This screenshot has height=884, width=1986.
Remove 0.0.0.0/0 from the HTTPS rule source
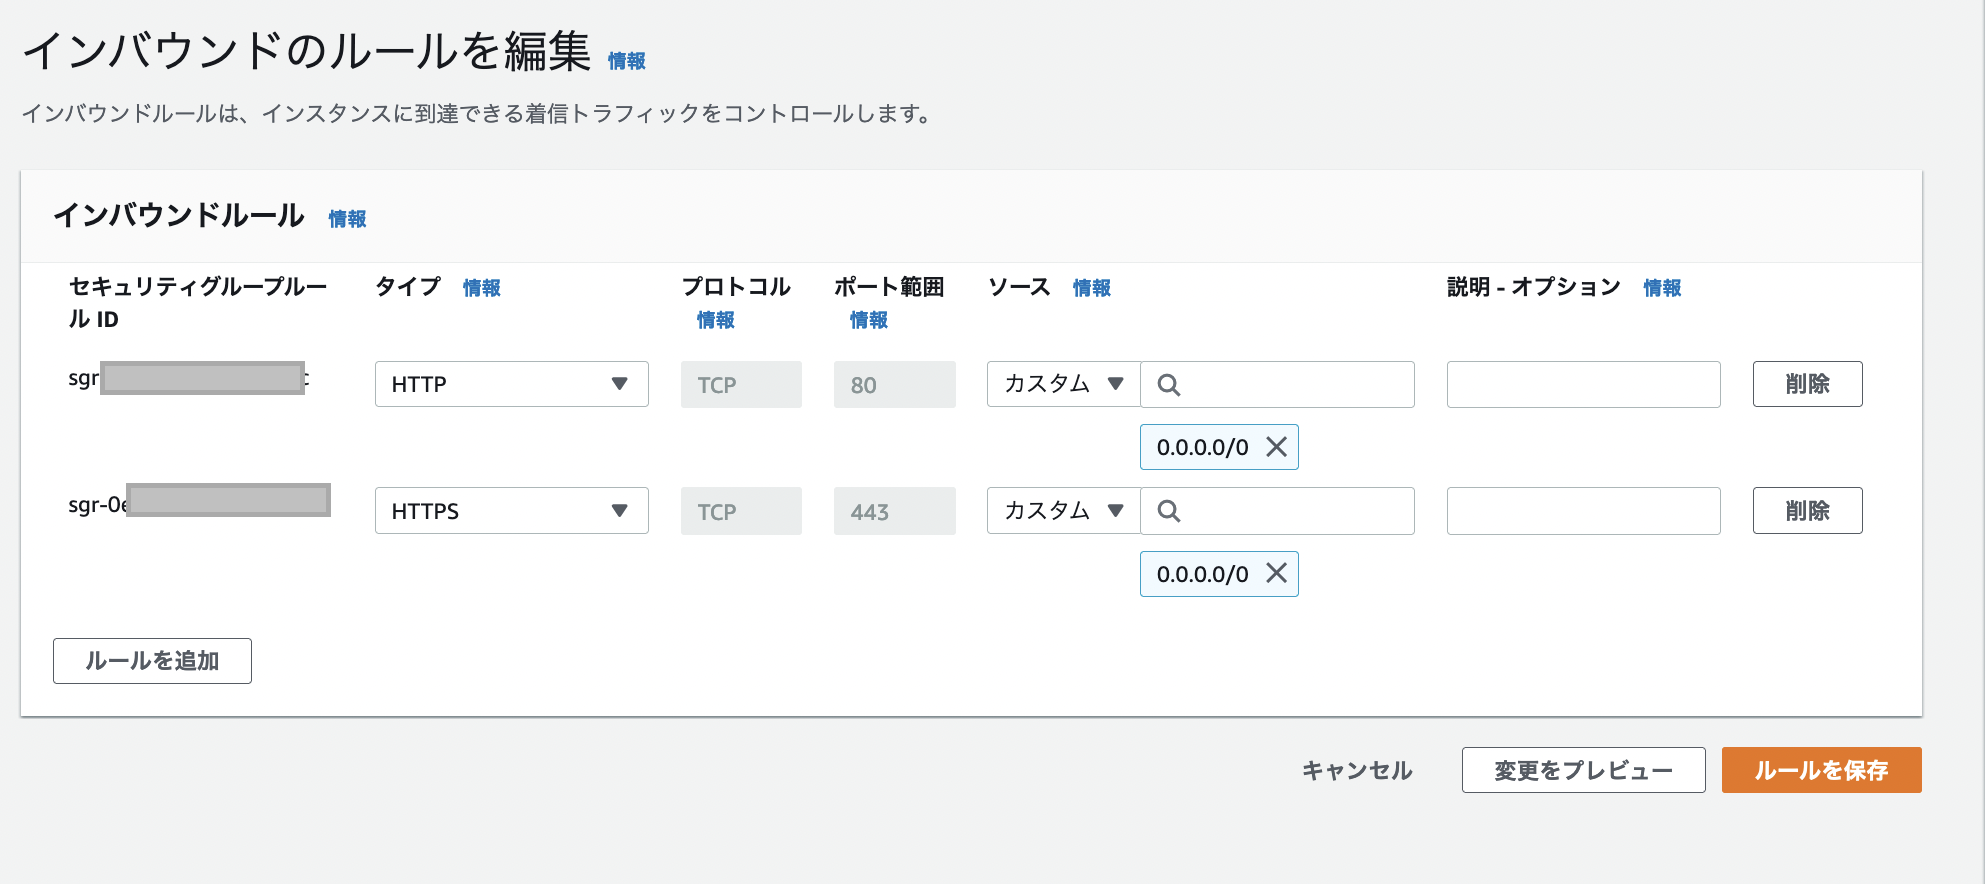pyautogui.click(x=1276, y=573)
